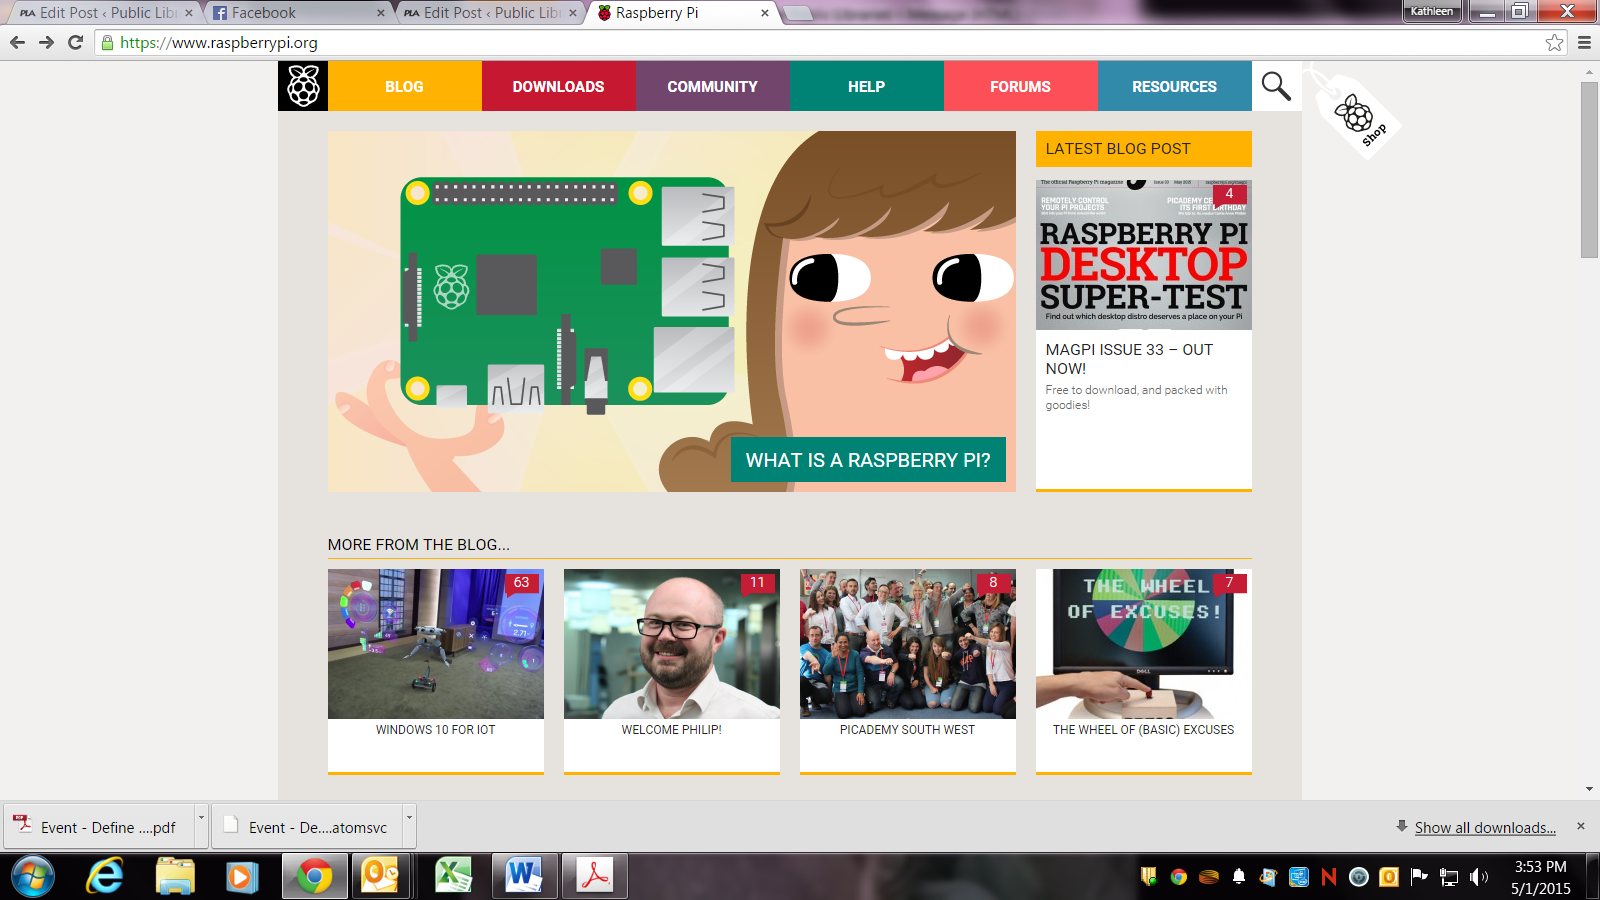Open the PICADEMY SOUTH WEST post link
Screen dimensions: 1600x900
tap(908, 730)
